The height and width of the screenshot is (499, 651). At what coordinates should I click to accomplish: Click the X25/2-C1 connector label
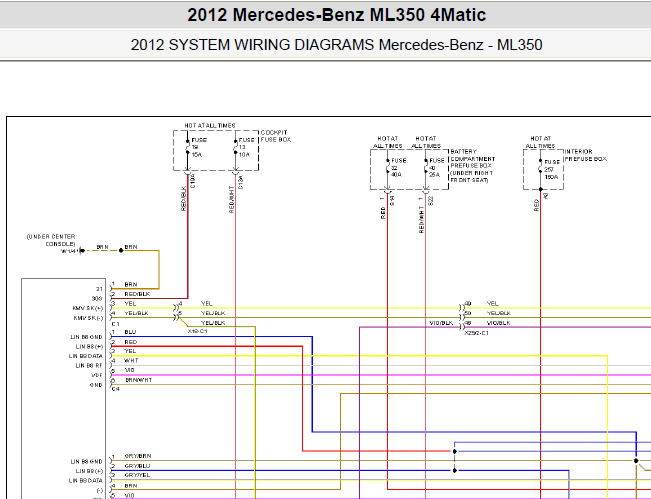coord(476,333)
